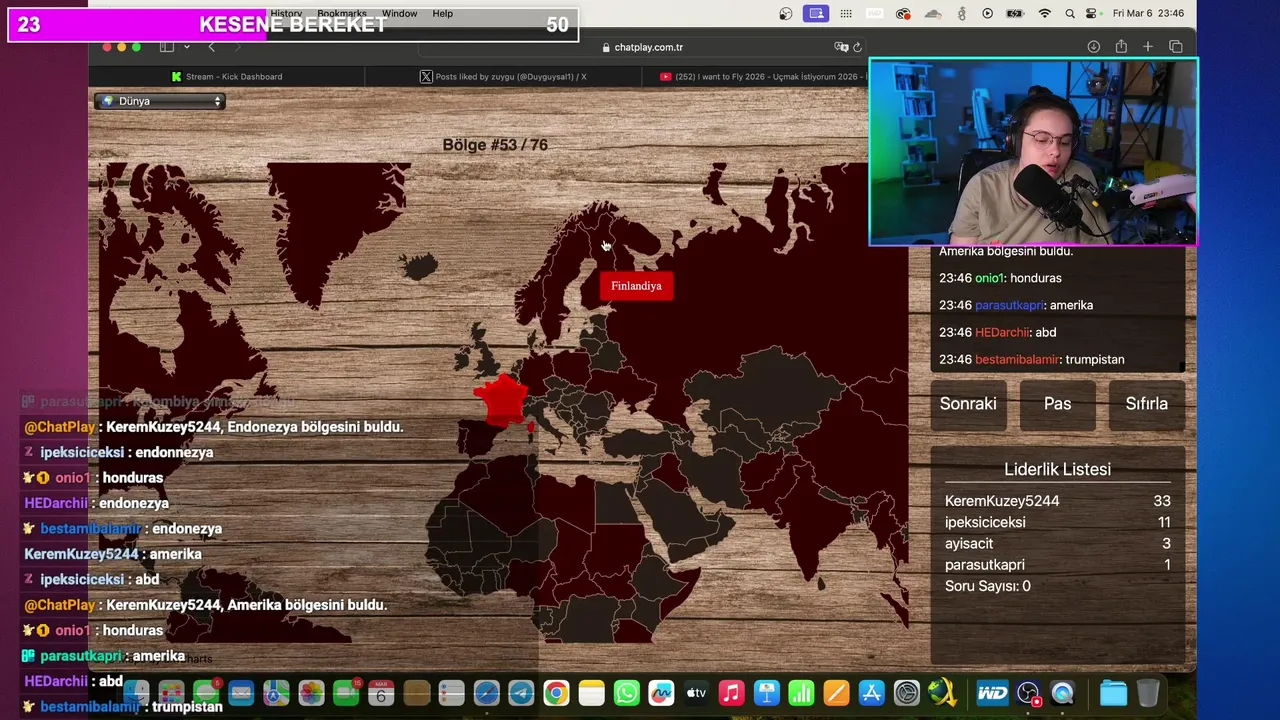Click the WD menu bar icon
The image size is (1280, 720).
[875, 14]
